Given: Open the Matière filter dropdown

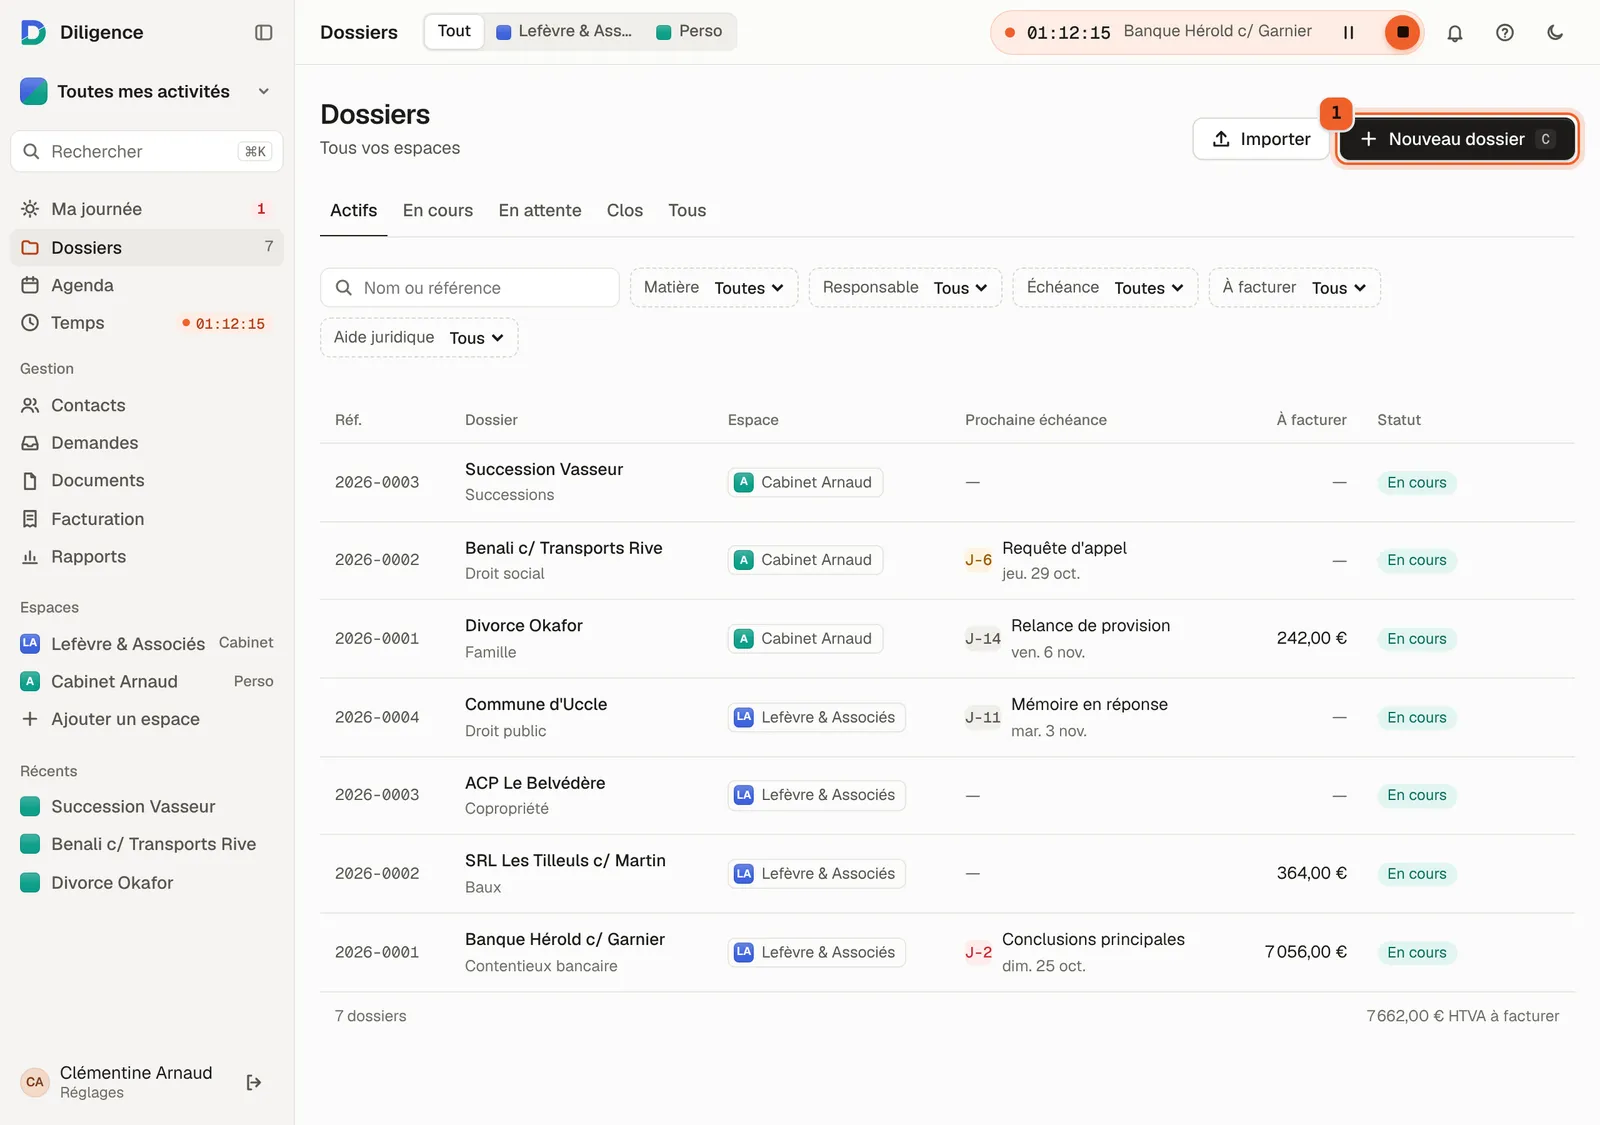Looking at the screenshot, I should [714, 287].
